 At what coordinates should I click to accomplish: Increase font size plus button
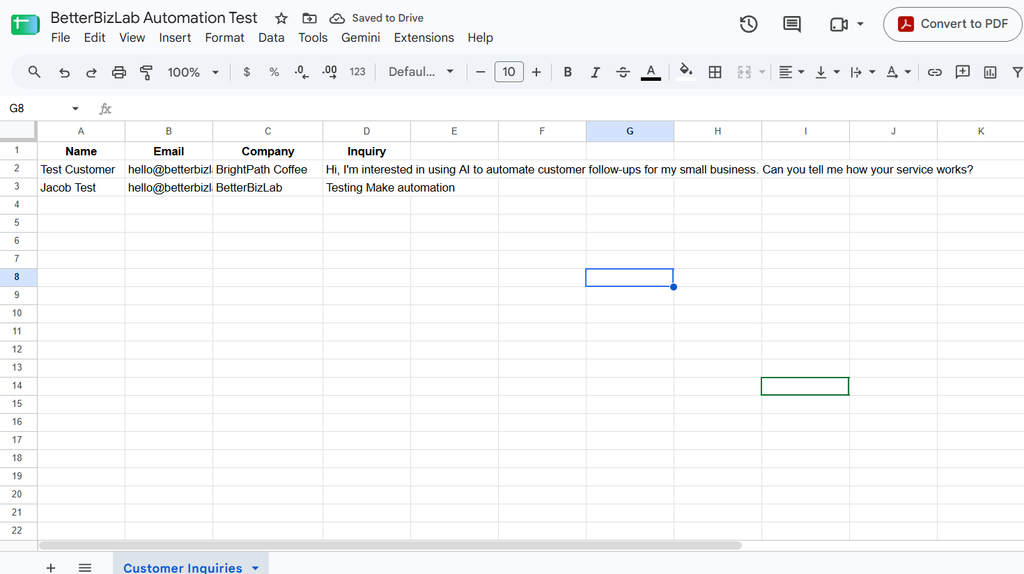tap(536, 72)
